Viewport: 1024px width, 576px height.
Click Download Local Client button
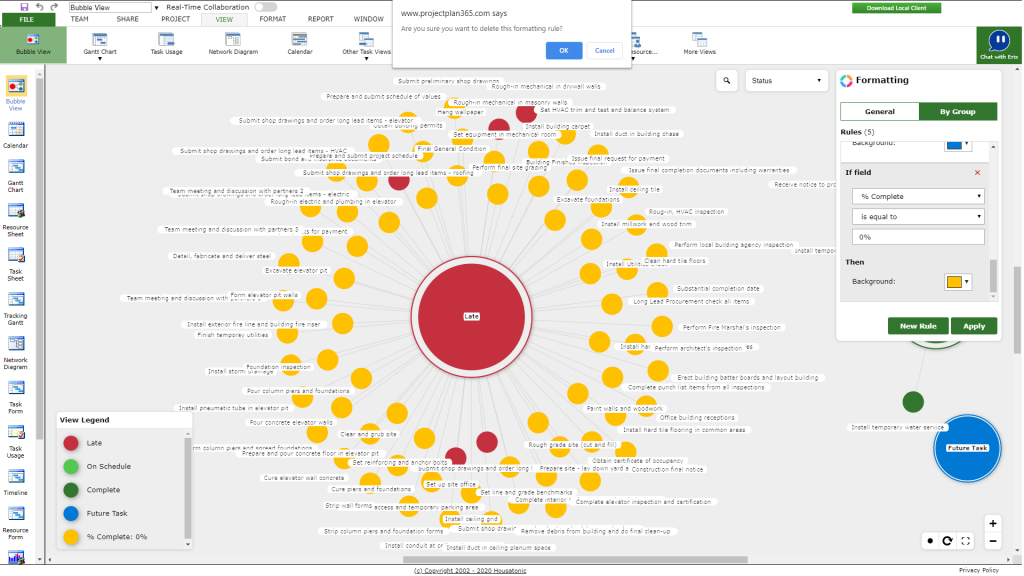pyautogui.click(x=897, y=8)
